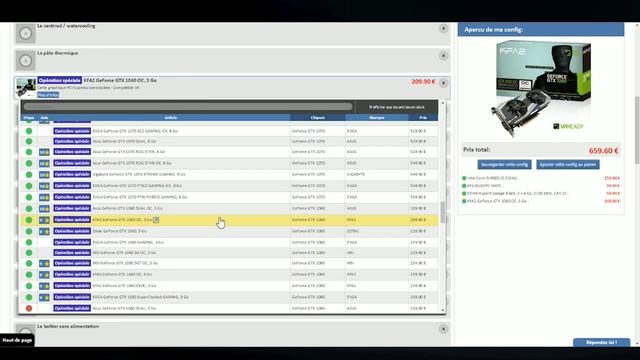Toggle the show only in-stock articles option
Image resolution: width=640 pixels, height=360 pixels.
point(396,107)
